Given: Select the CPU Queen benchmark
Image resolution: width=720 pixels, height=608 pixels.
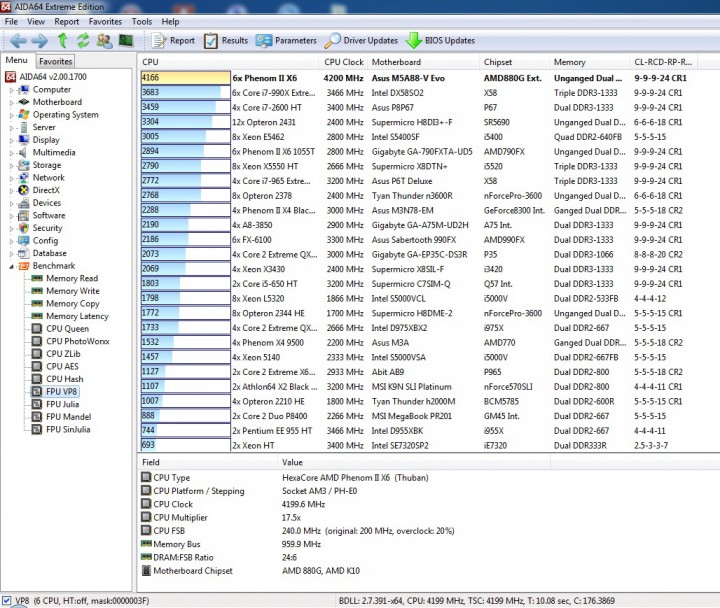Looking at the screenshot, I should click(67, 329).
